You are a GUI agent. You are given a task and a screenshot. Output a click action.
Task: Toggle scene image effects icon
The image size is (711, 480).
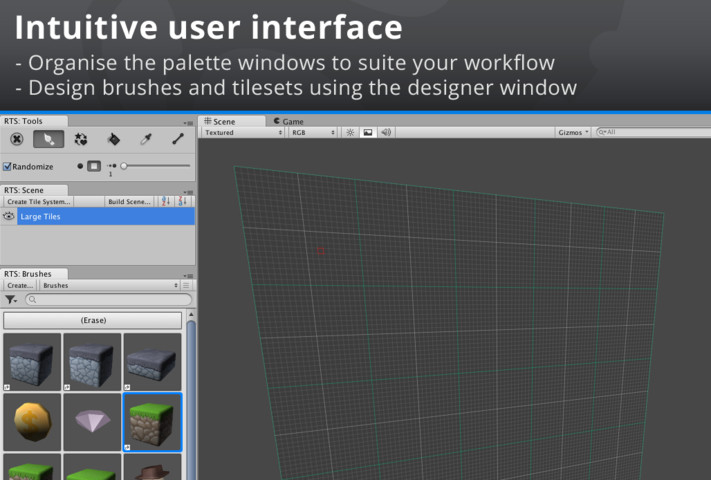click(368, 132)
